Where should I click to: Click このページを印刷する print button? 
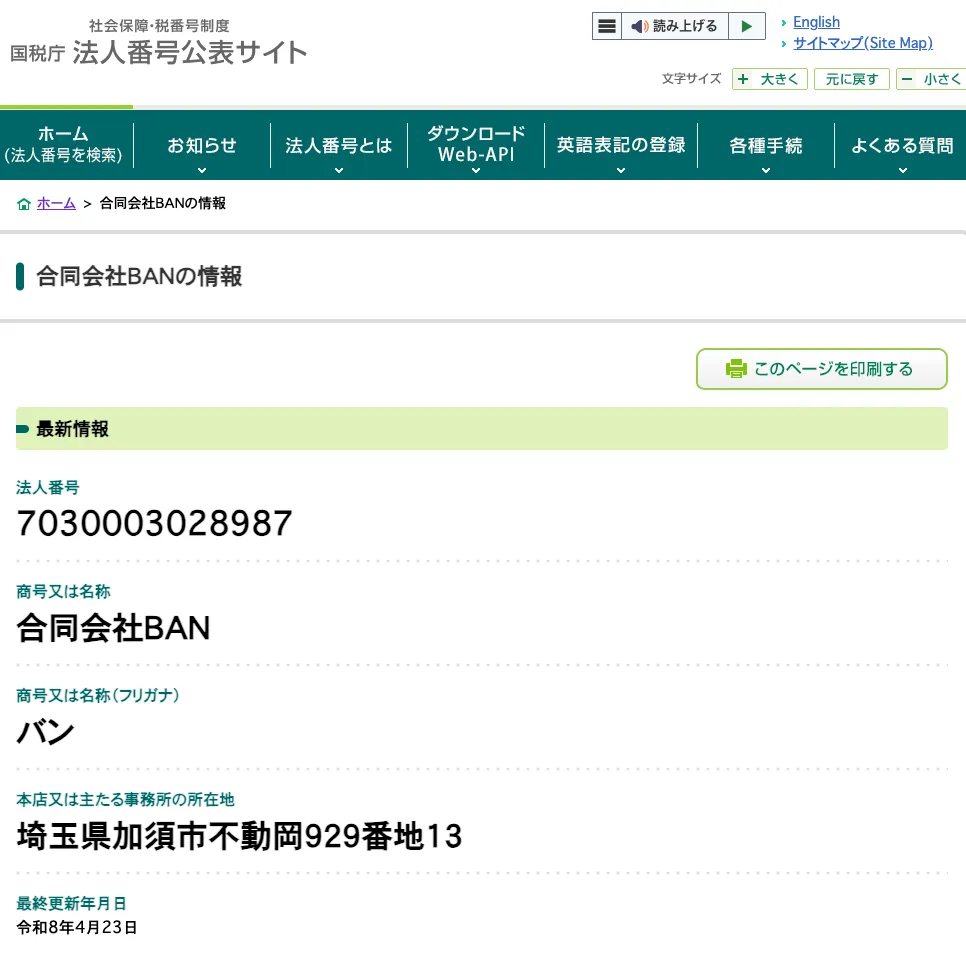[821, 369]
